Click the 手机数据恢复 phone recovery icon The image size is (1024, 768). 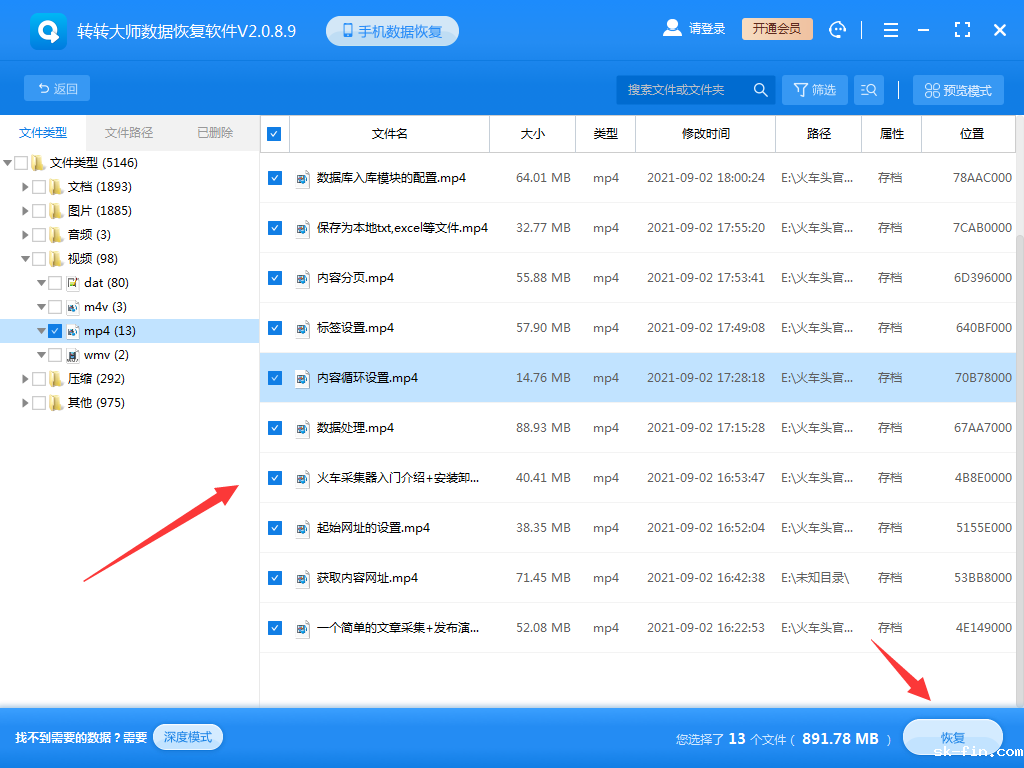click(x=391, y=29)
